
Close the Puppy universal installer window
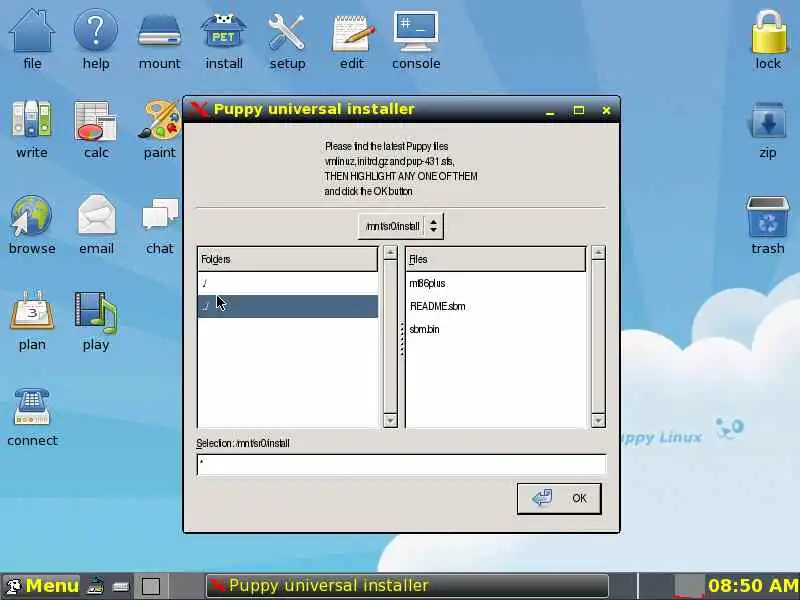click(x=606, y=110)
